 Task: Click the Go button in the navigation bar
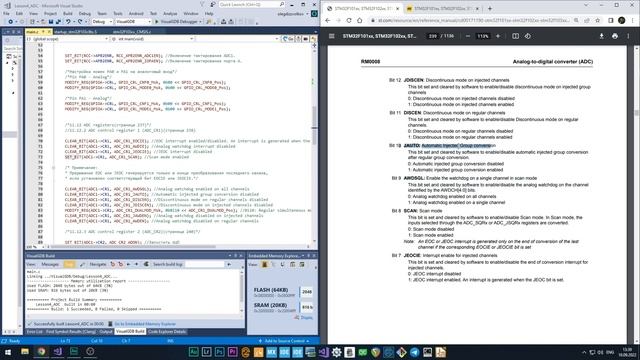click(x=288, y=39)
